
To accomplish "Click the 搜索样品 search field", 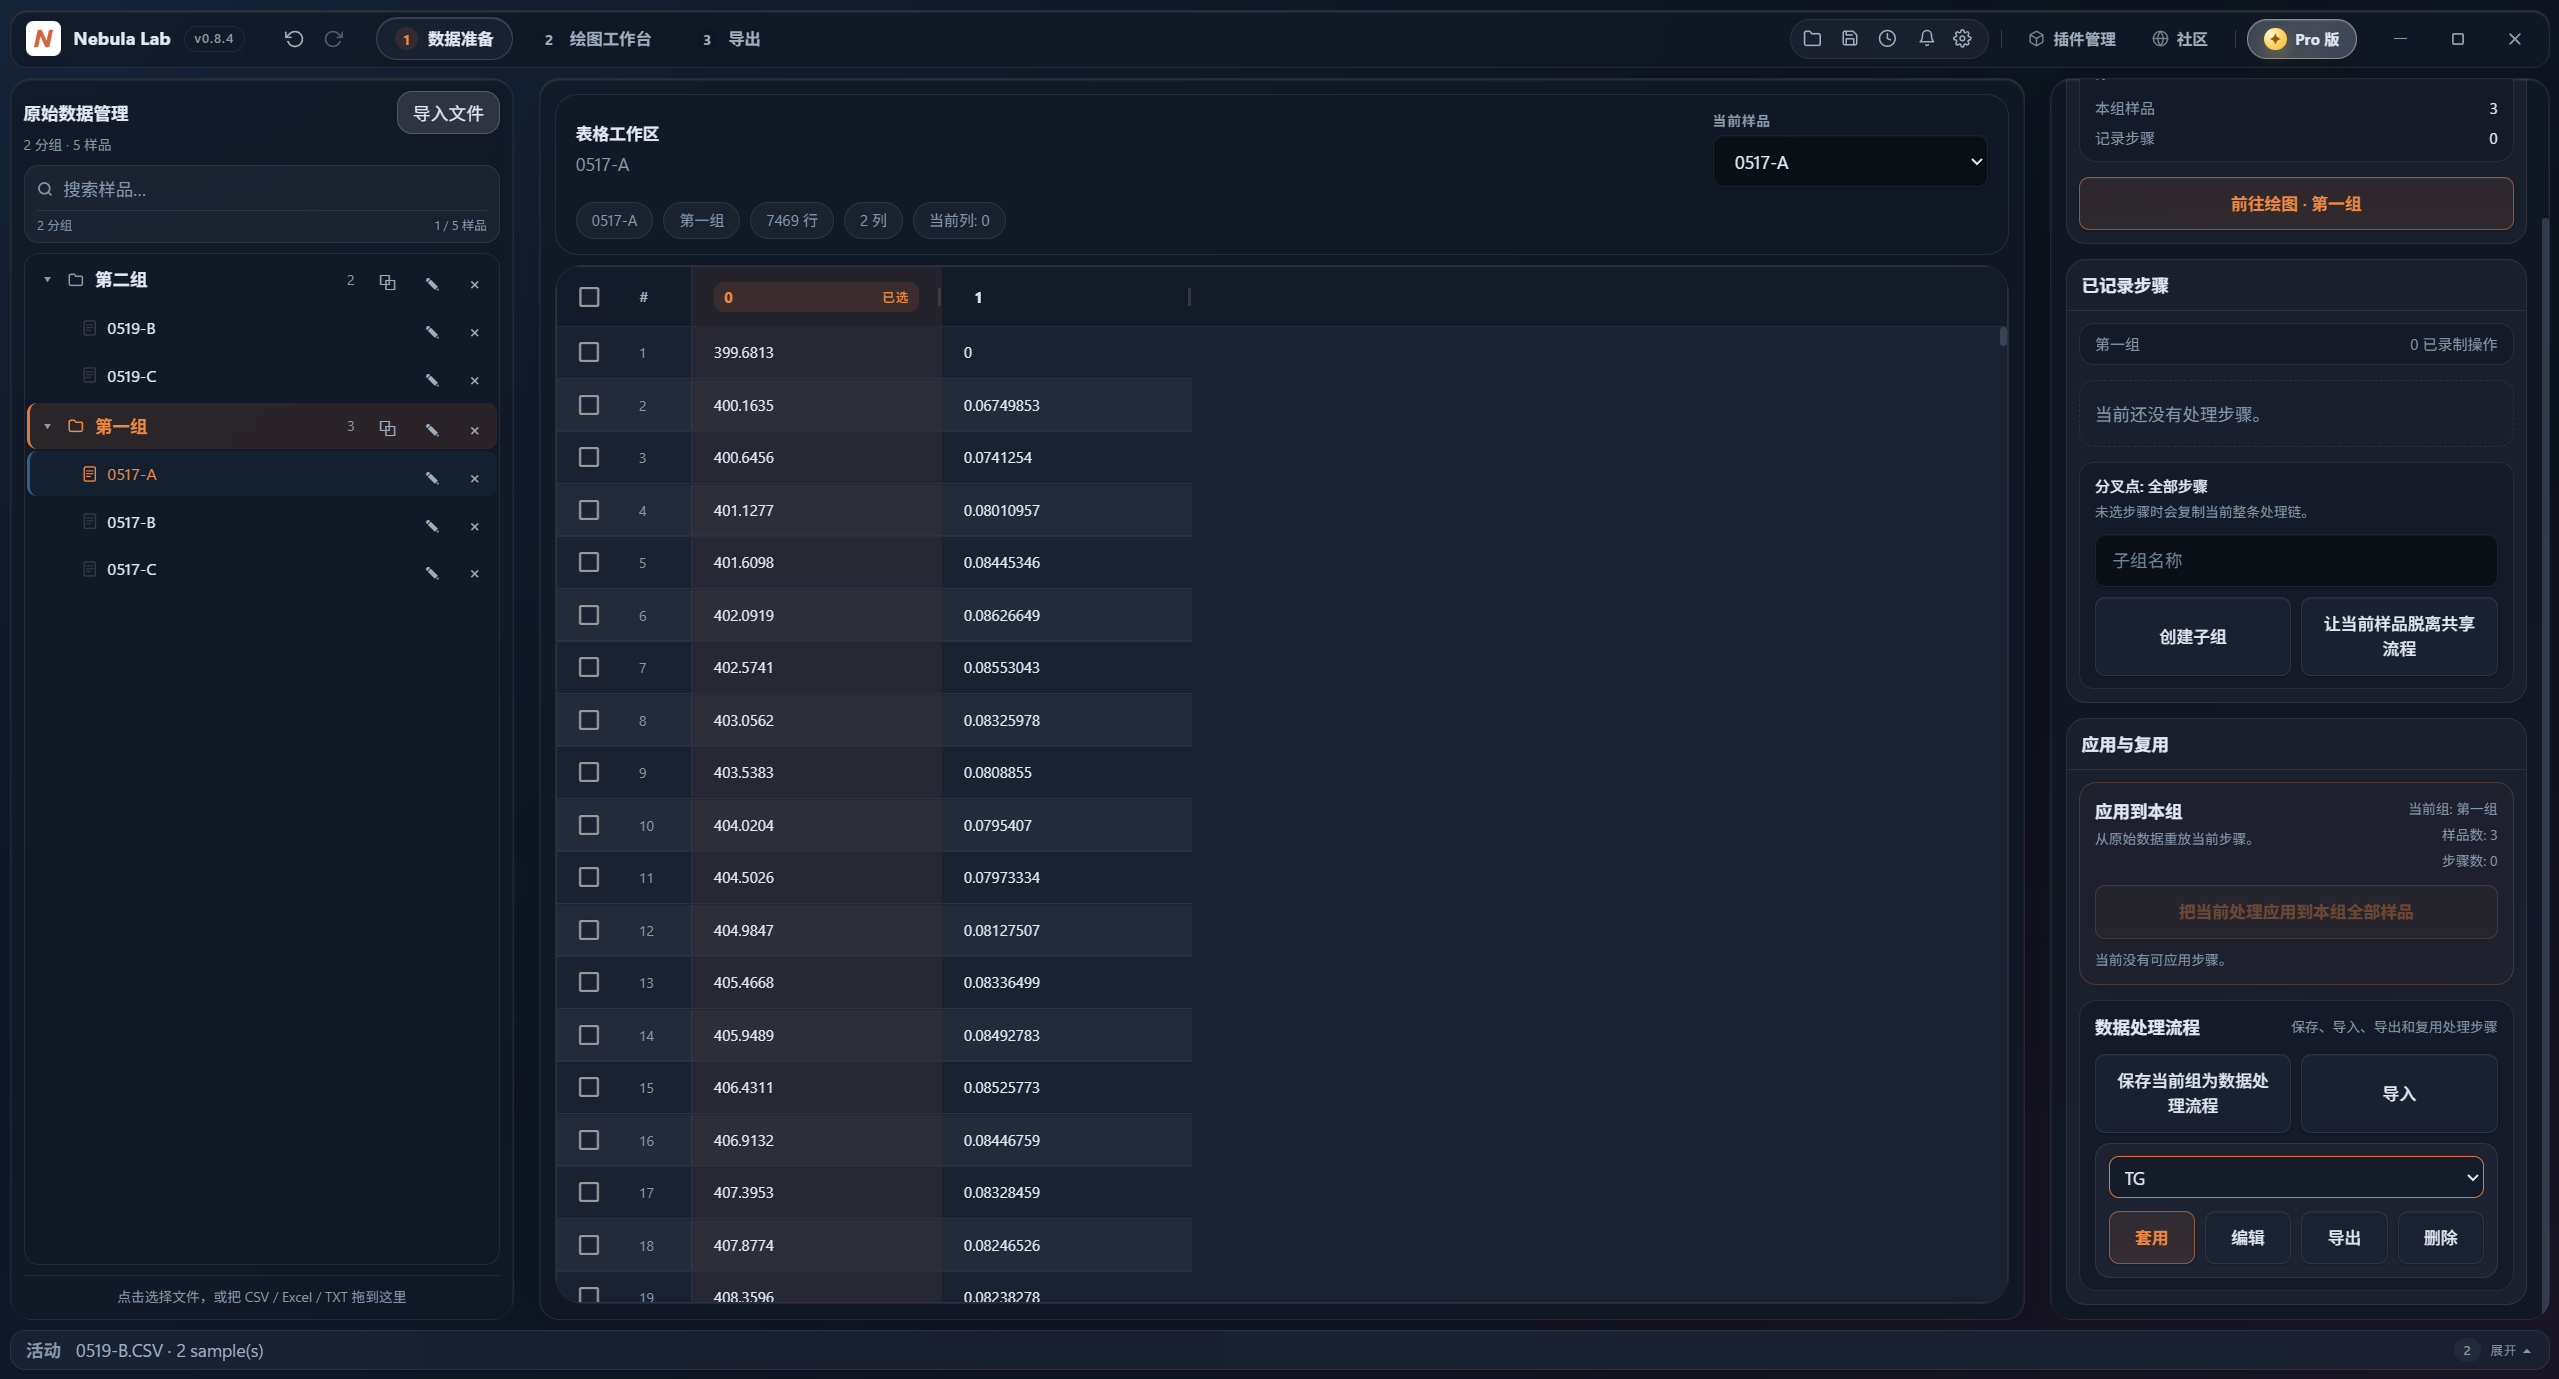I will pos(262,189).
